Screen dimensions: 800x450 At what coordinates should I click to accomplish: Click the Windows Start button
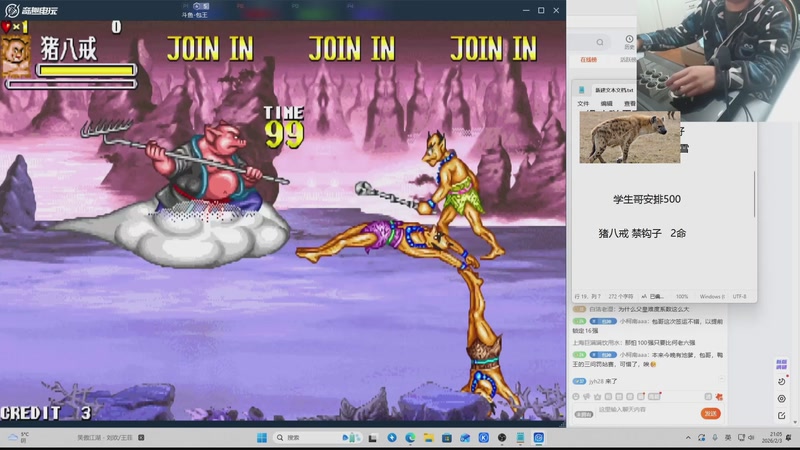(262, 438)
